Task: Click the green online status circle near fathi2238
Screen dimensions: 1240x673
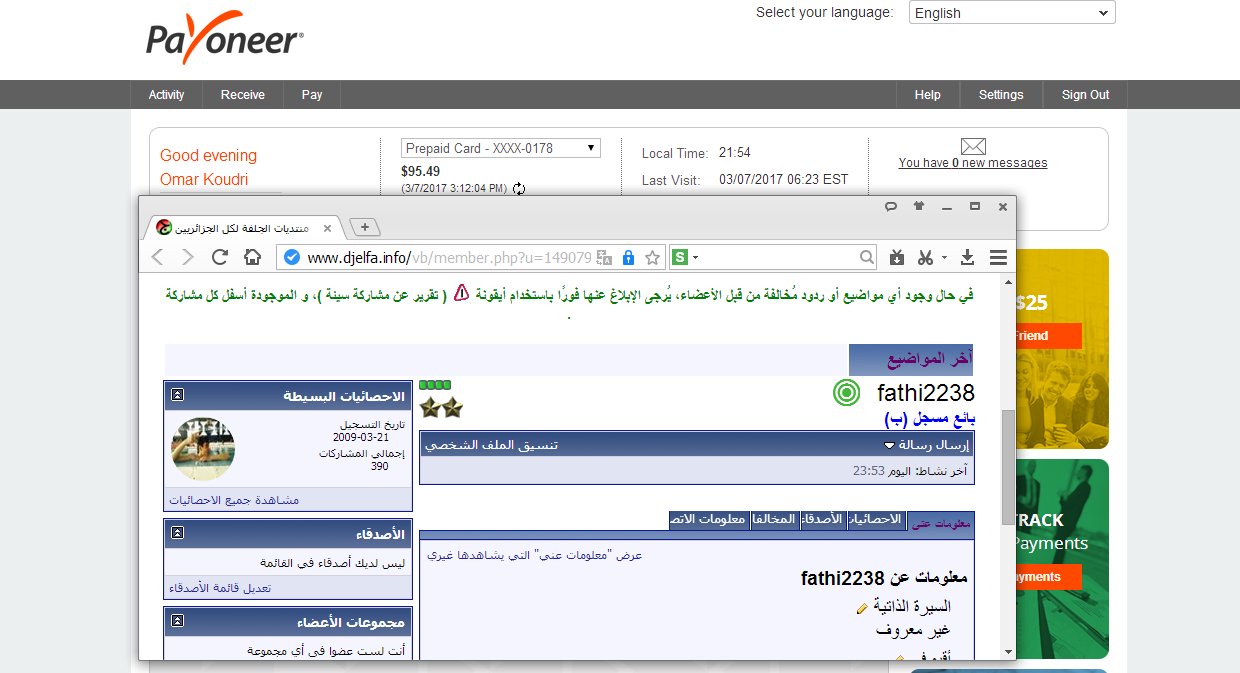Action: [x=846, y=393]
